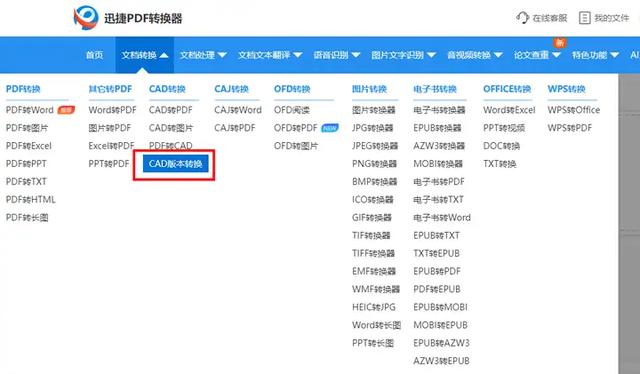
Task: Open 图片转换器 under 图片转换
Action: (374, 110)
